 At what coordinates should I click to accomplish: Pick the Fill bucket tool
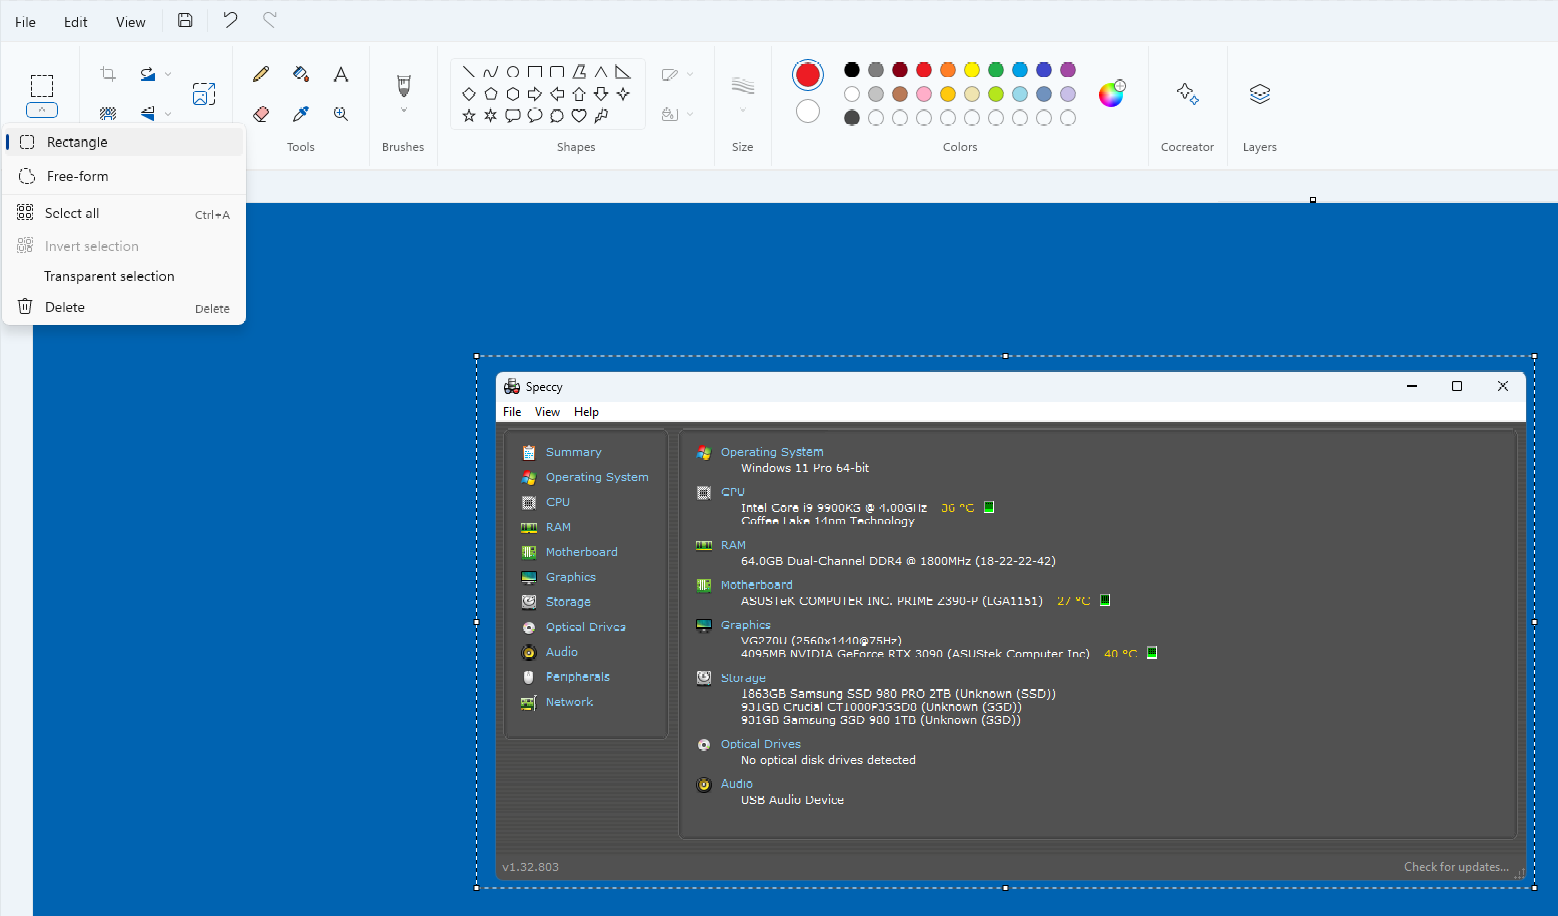(301, 74)
